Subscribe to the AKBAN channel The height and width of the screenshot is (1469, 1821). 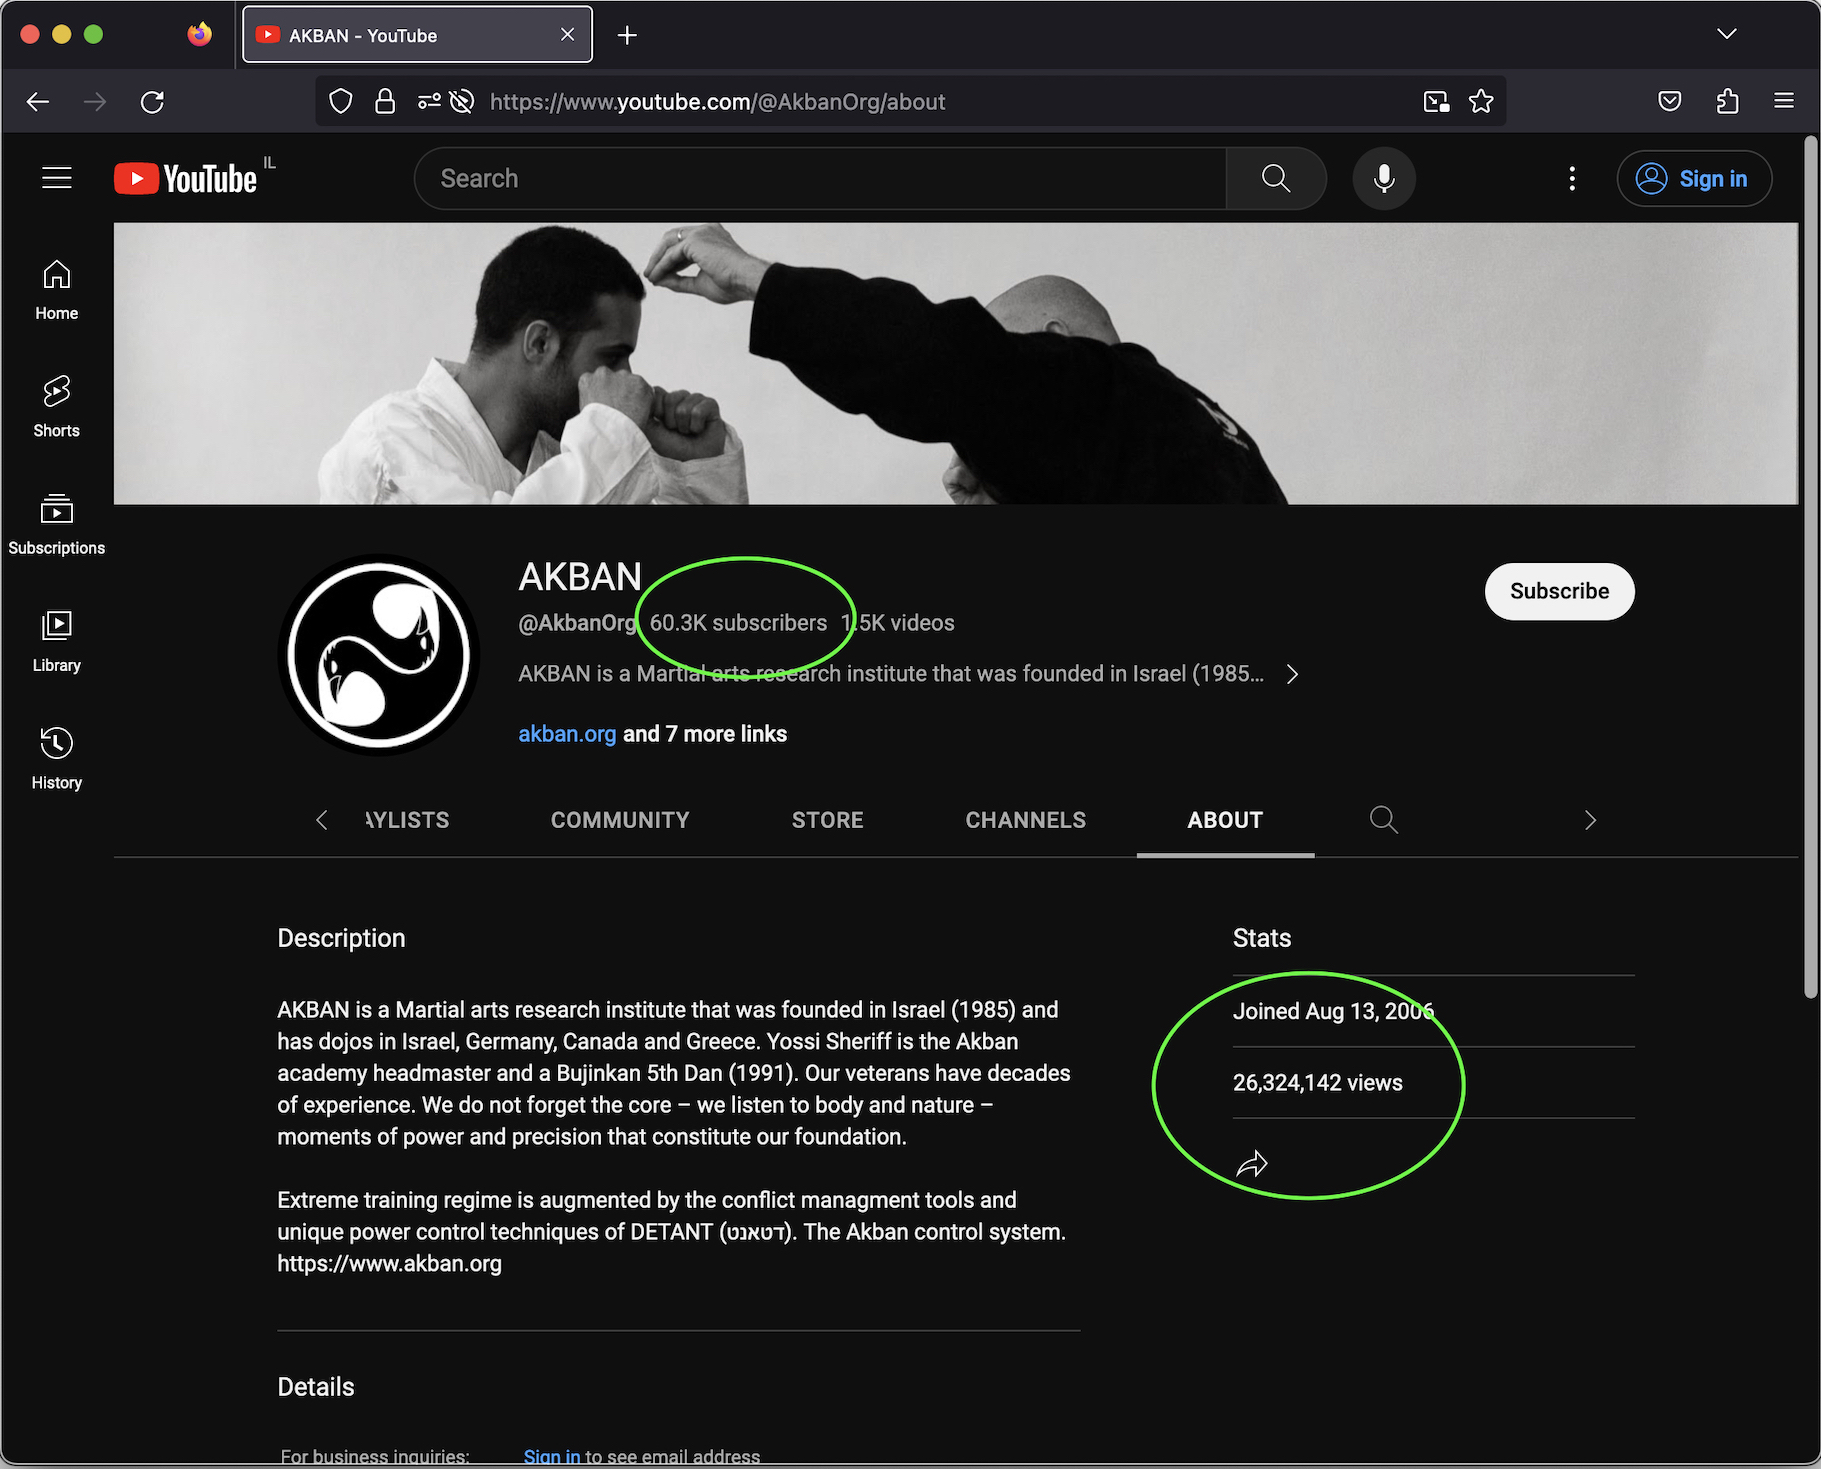pyautogui.click(x=1559, y=591)
